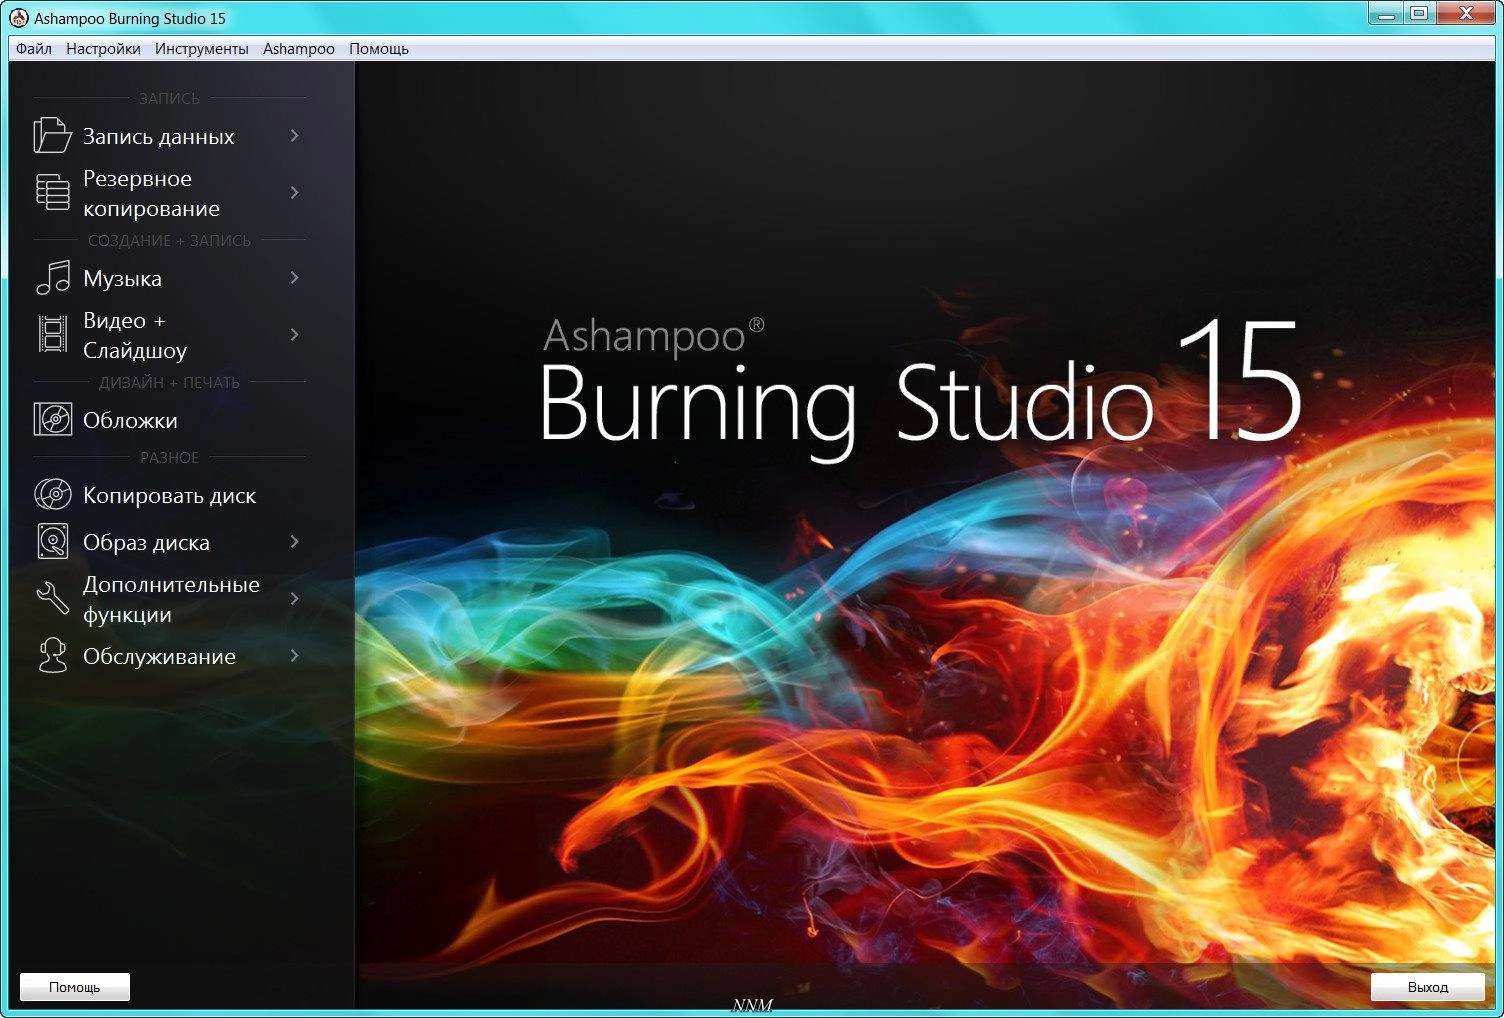The image size is (1504, 1018).
Task: Click the film strip icon for Видео + Слайдшоу
Action: pos(52,334)
